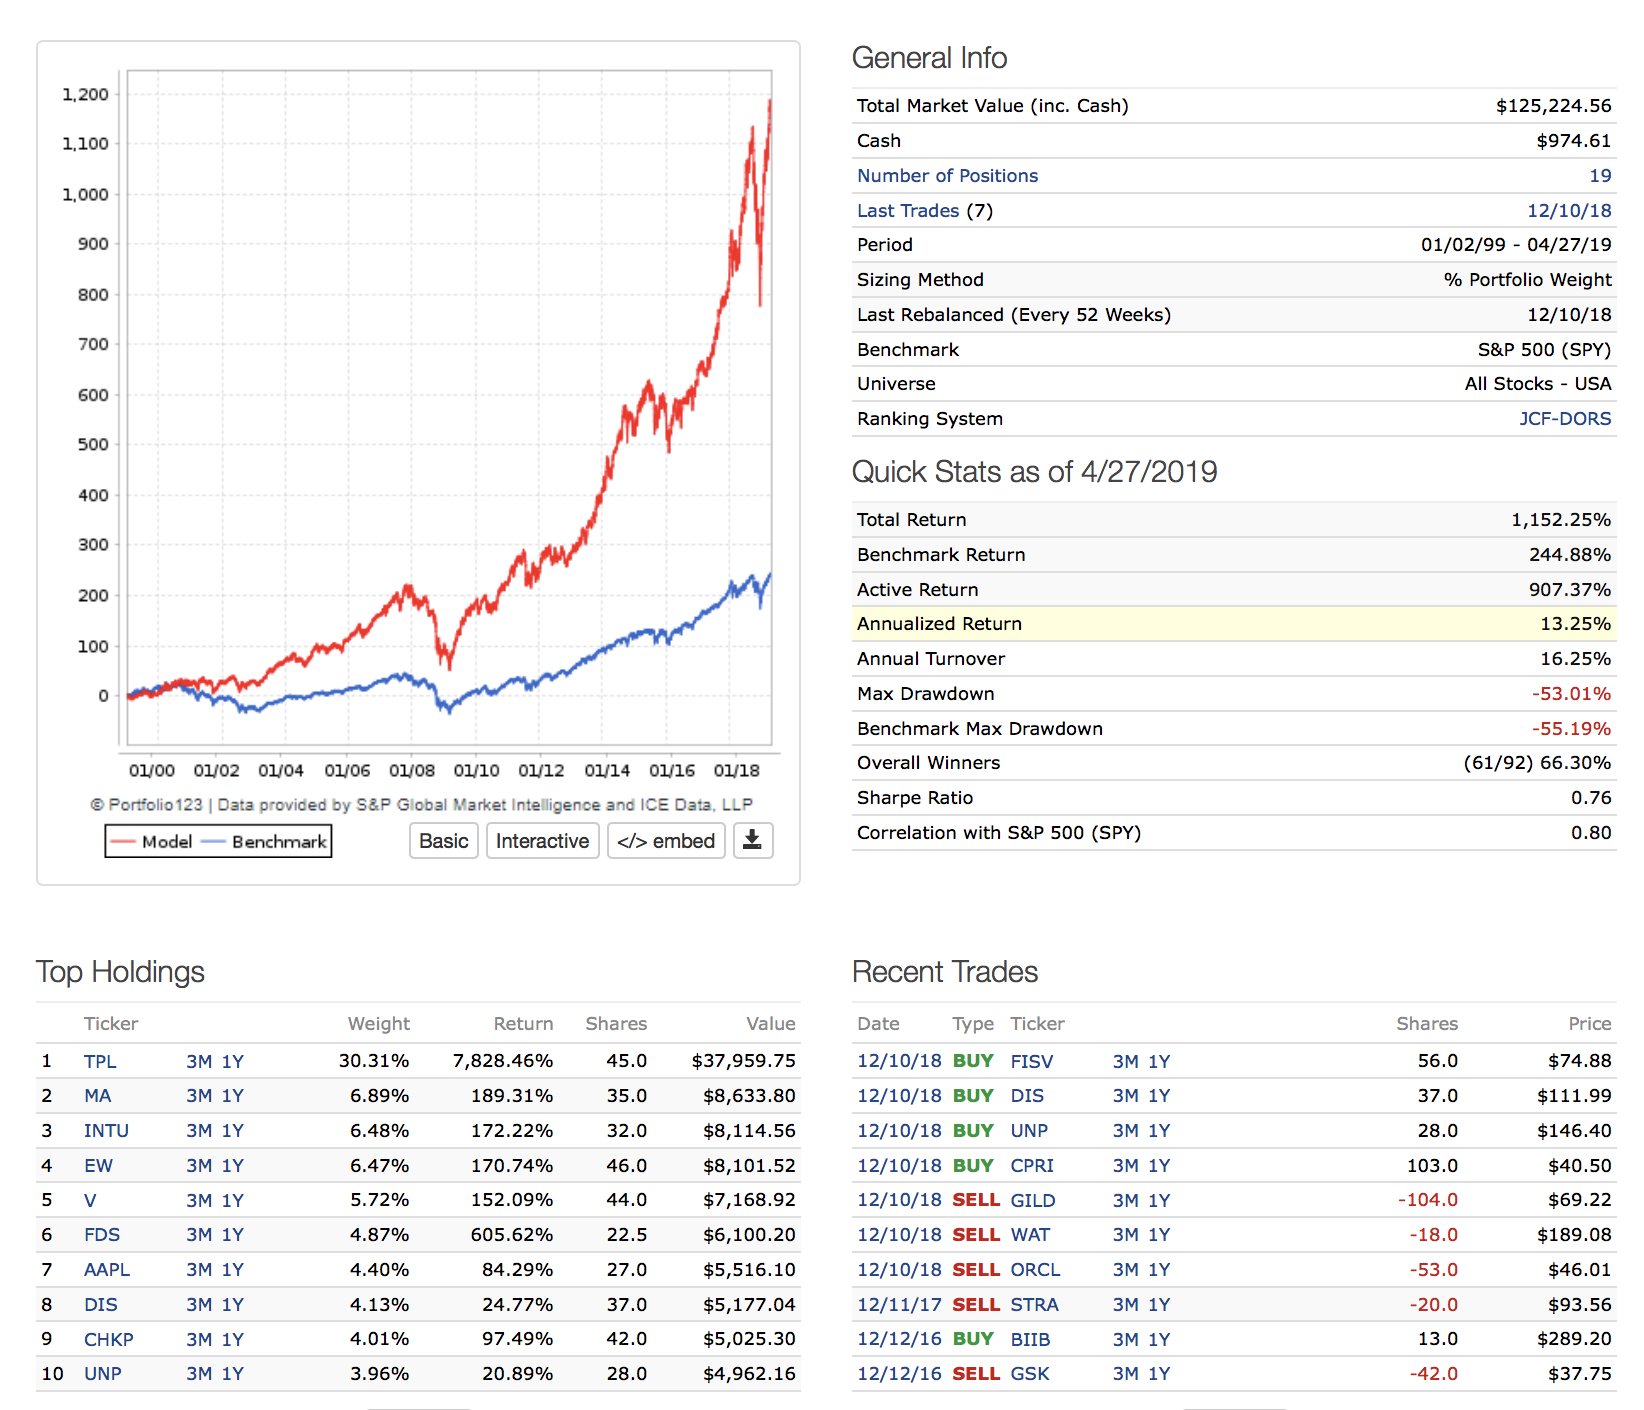Viewport: 1644px width, 1410px height.
Task: Click the embed code button
Action: pos(666,841)
